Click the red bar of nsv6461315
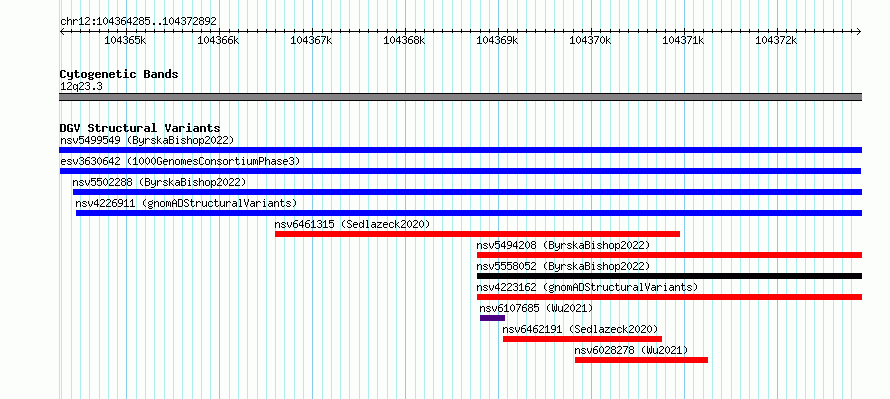This screenshot has height=399, width=890. coord(477,234)
